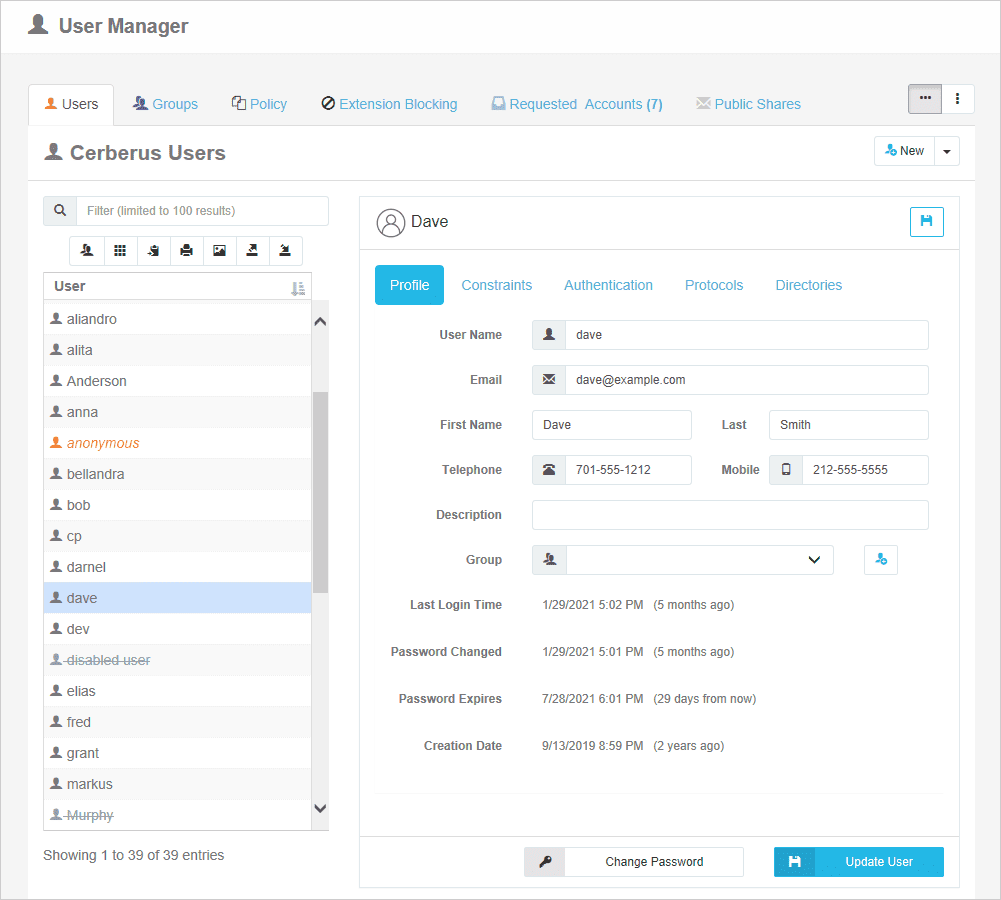Click the add group icon beside the Group dropdown

[x=881, y=560]
